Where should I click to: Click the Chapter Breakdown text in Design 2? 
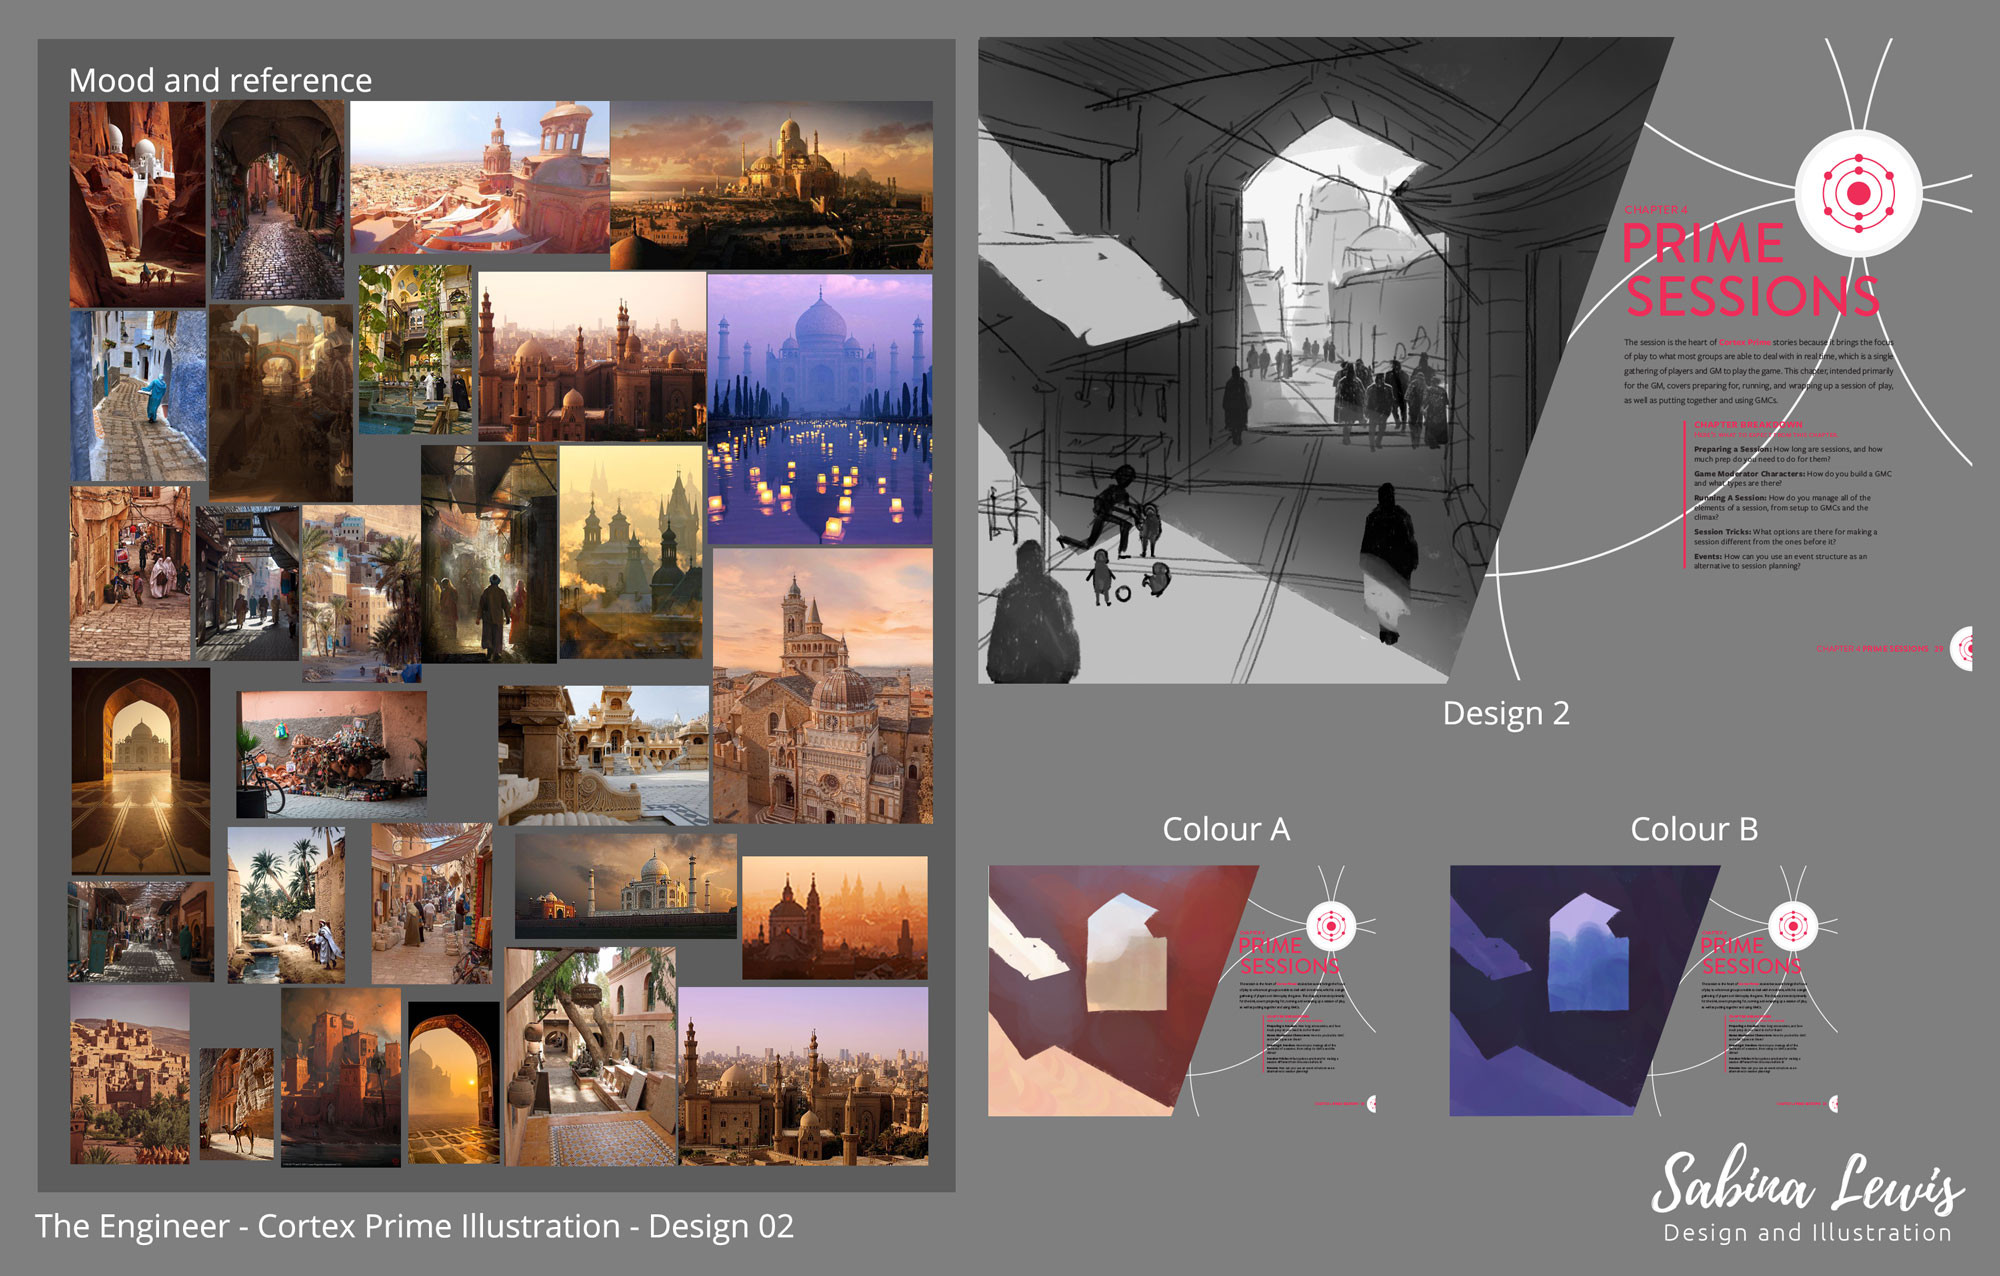(1747, 425)
